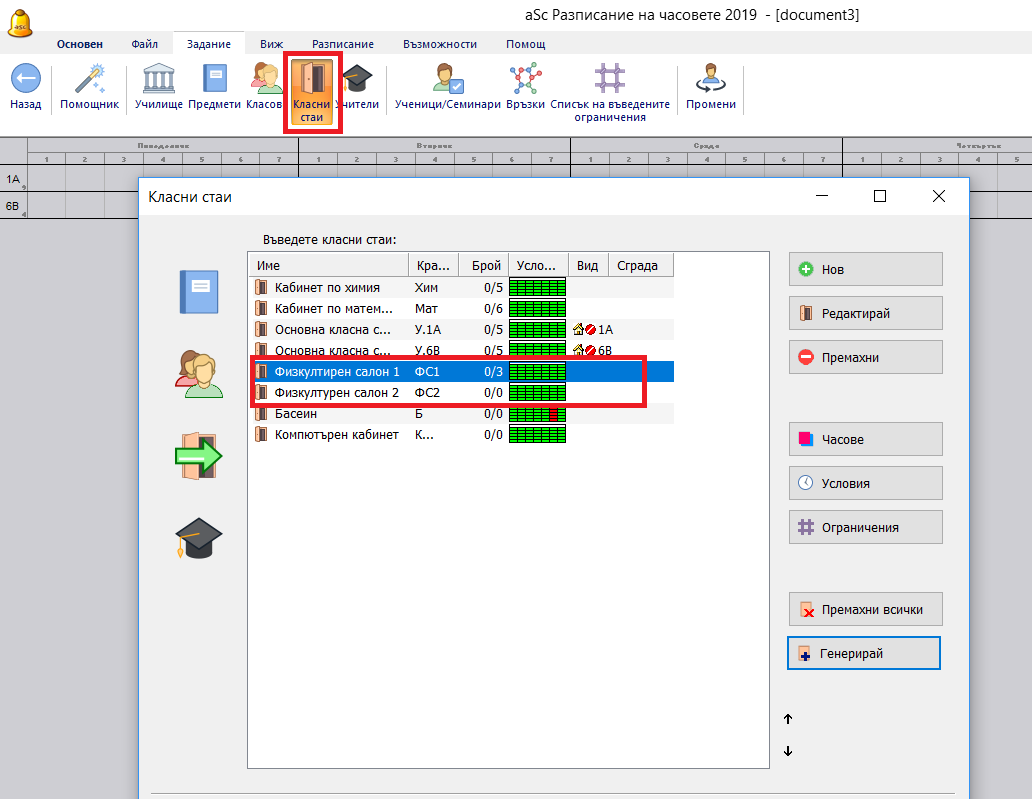
Task: Open the Помощник wizard tool
Action: click(x=89, y=80)
